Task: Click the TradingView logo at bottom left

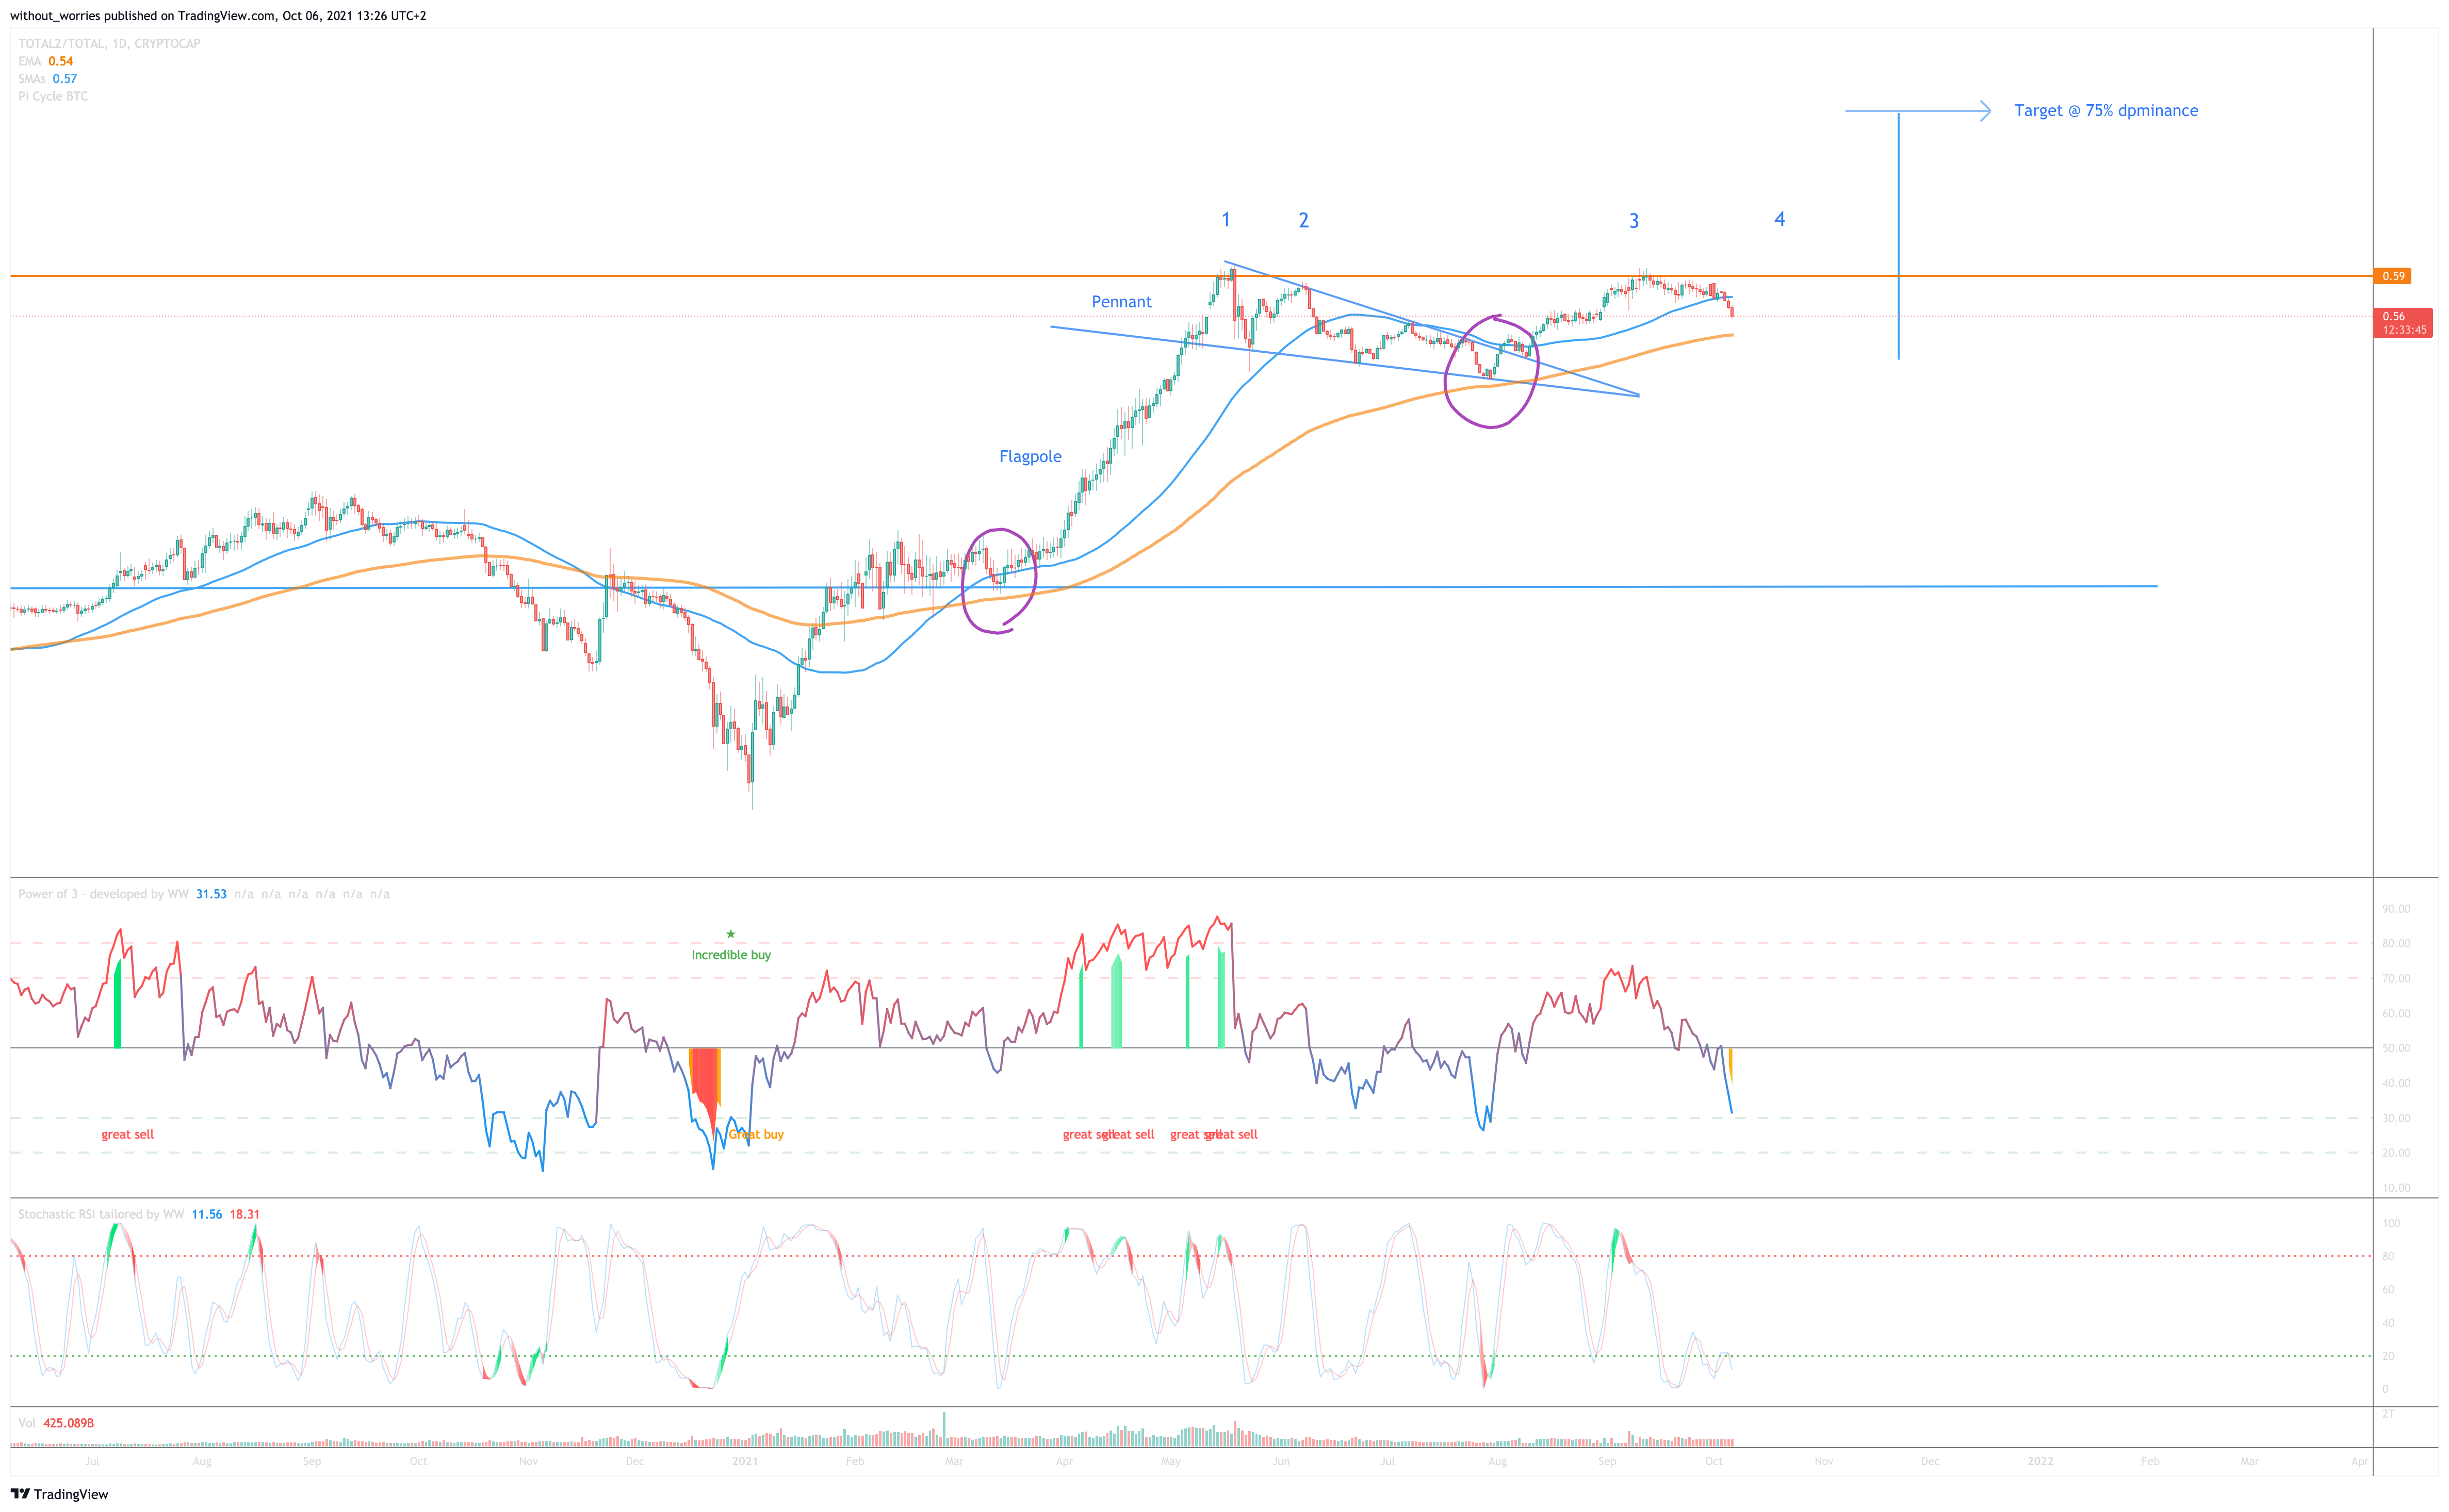Action: click(x=59, y=1494)
